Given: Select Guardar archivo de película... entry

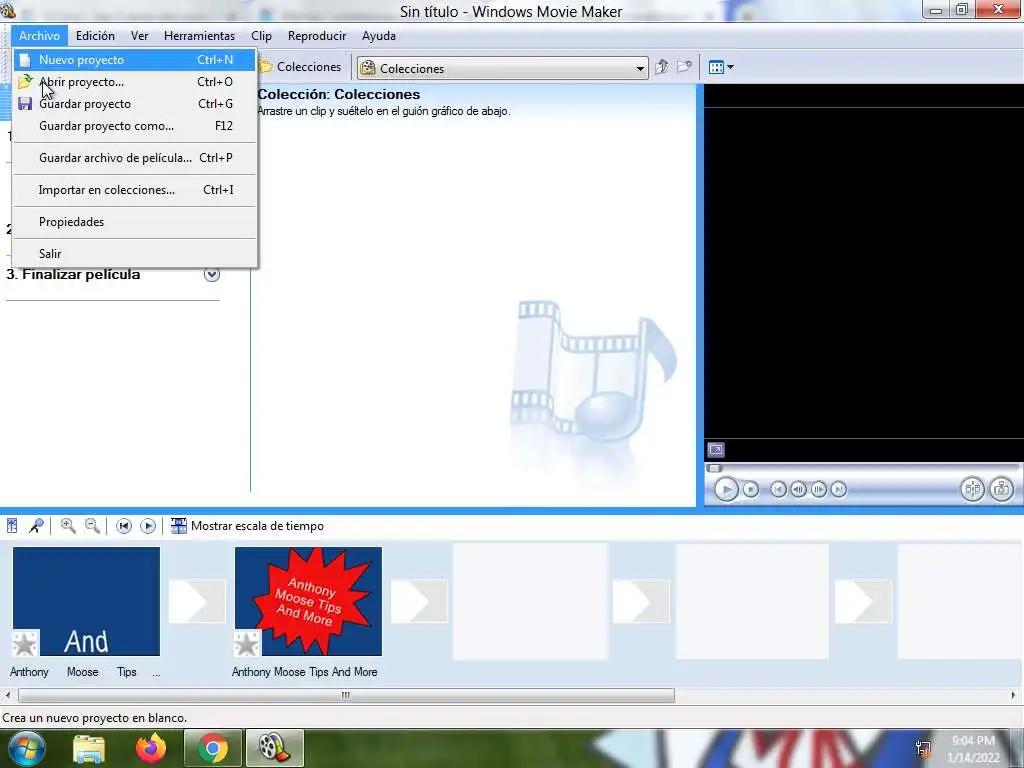Looking at the screenshot, I should 134,158.
